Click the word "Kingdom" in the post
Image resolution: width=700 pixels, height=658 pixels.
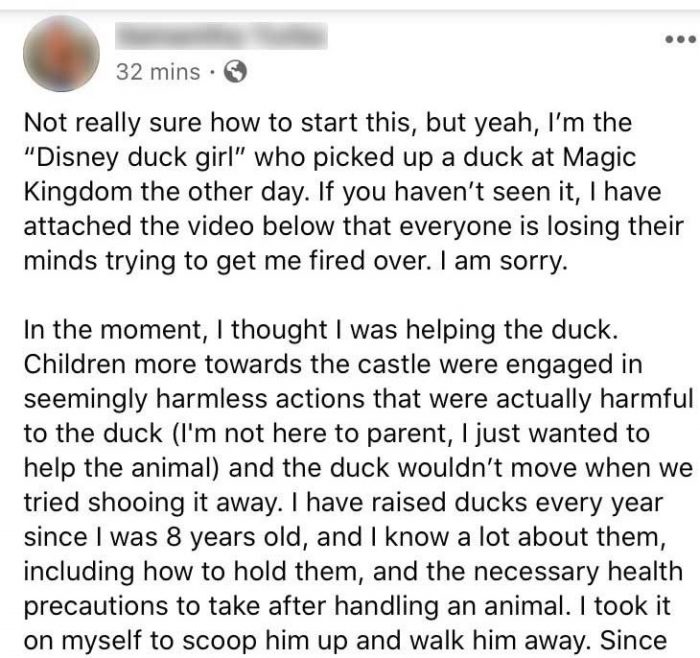[x=79, y=192]
